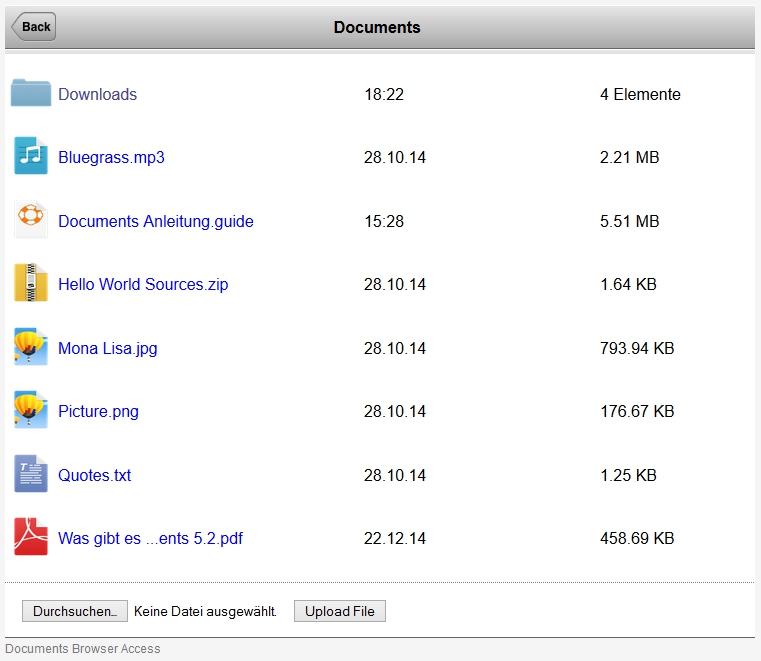761x661 pixels.
Task: Open the Picture.png file link
Action: (x=98, y=412)
